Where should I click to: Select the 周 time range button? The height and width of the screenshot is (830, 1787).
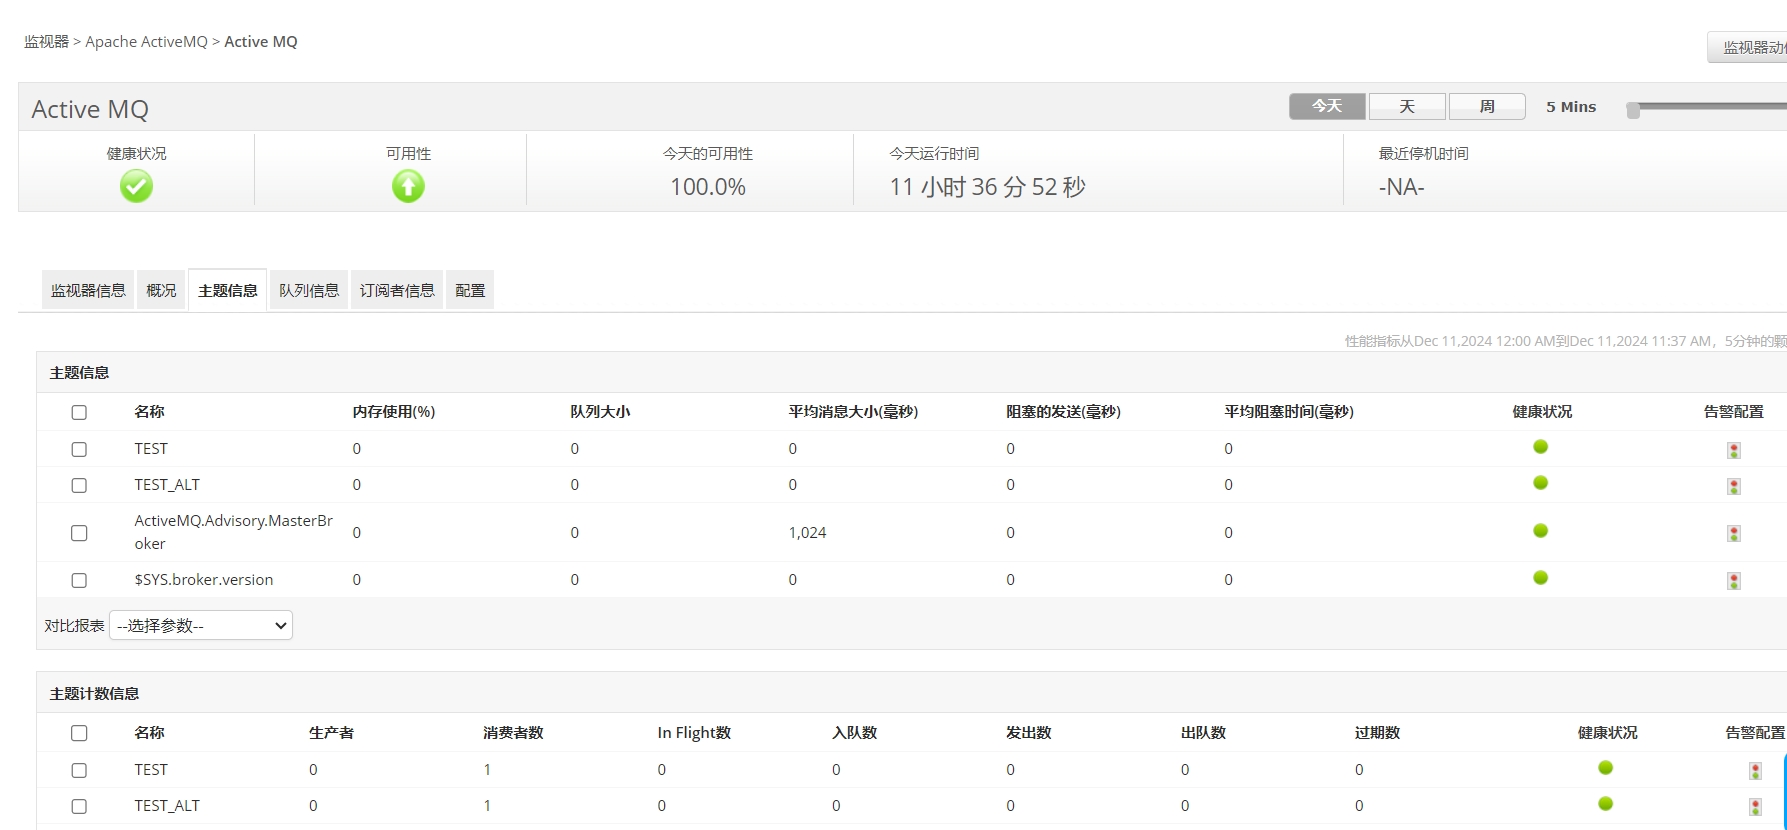1487,106
